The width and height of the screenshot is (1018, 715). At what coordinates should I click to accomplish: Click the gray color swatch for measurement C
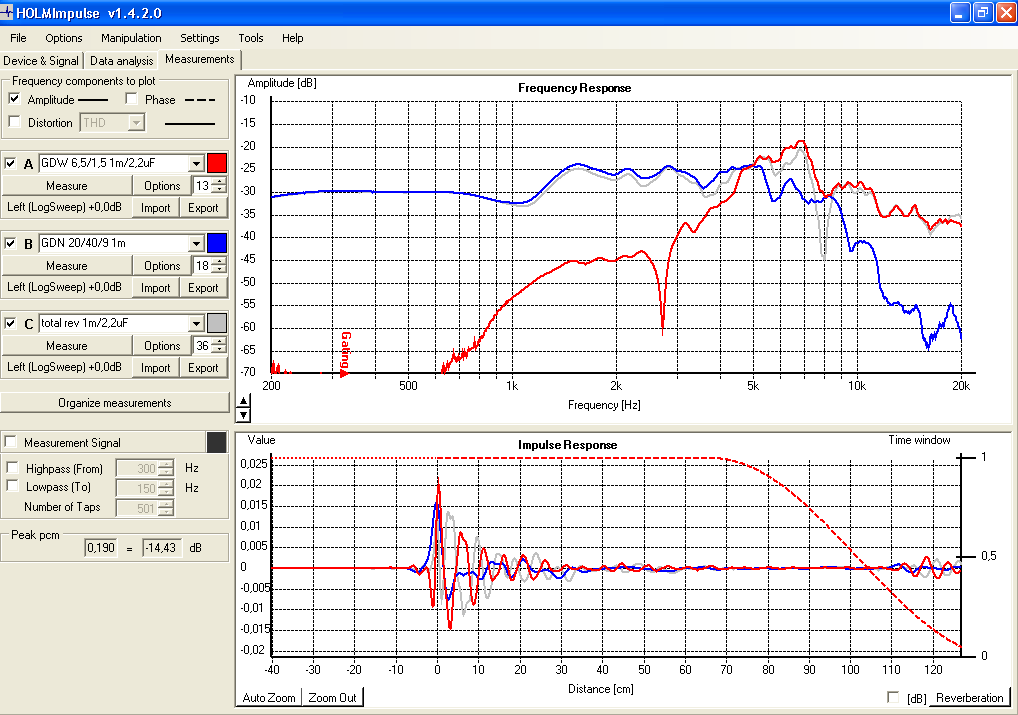pos(217,323)
